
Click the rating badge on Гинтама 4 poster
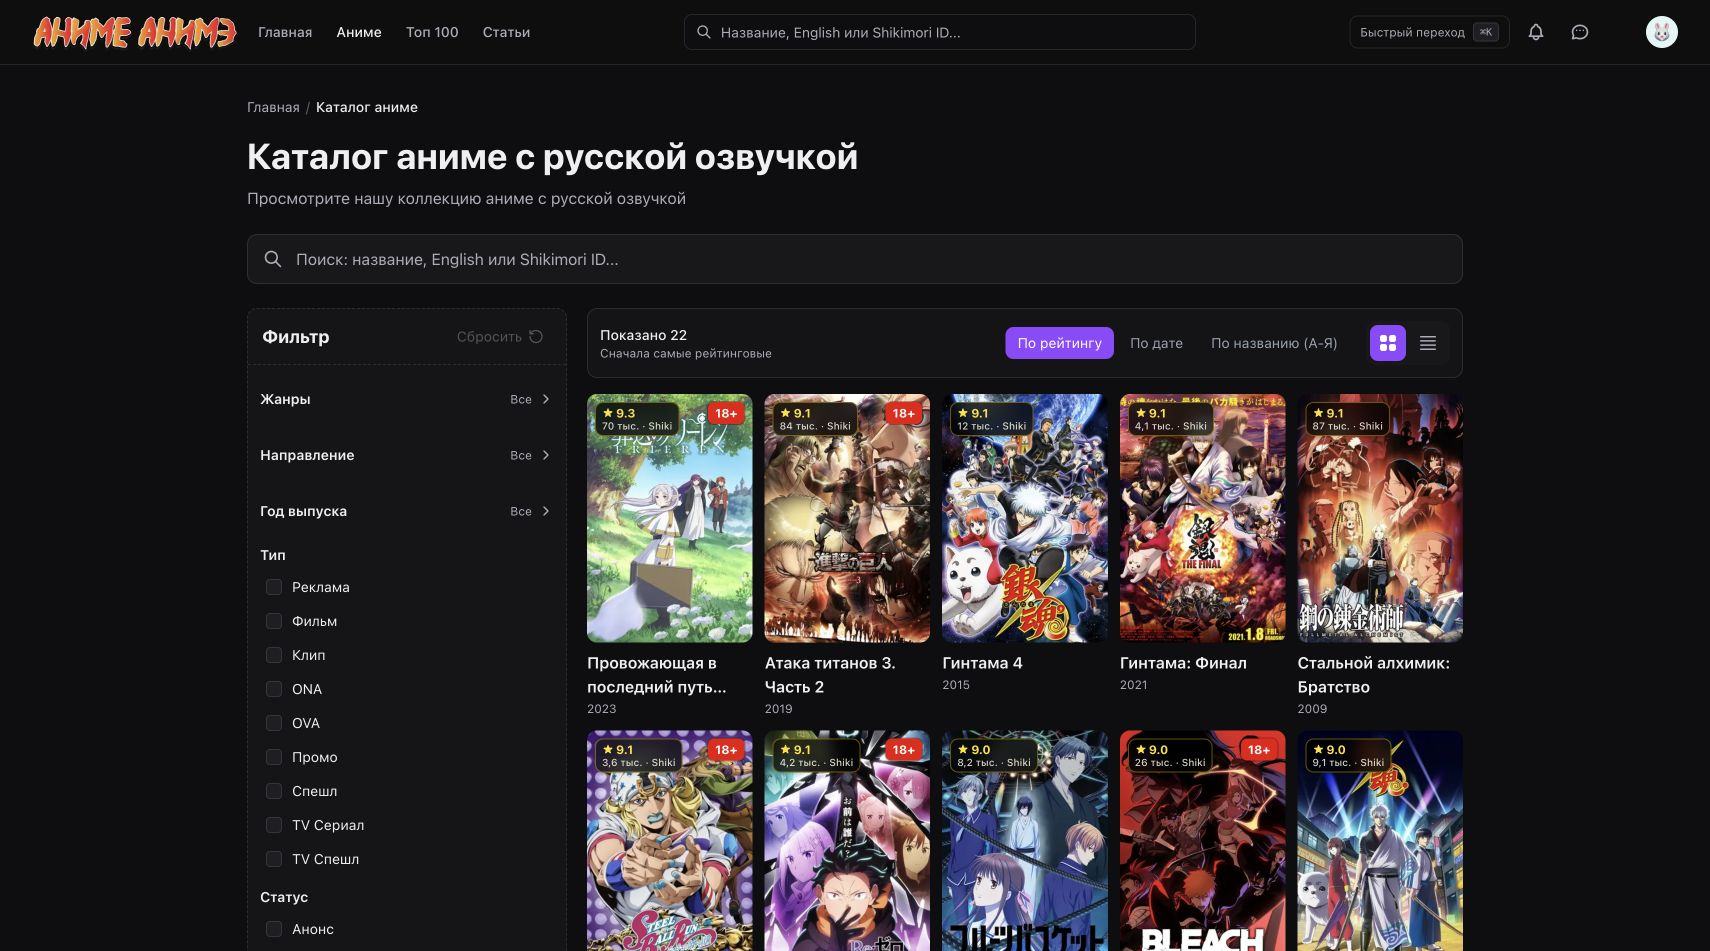coord(992,419)
